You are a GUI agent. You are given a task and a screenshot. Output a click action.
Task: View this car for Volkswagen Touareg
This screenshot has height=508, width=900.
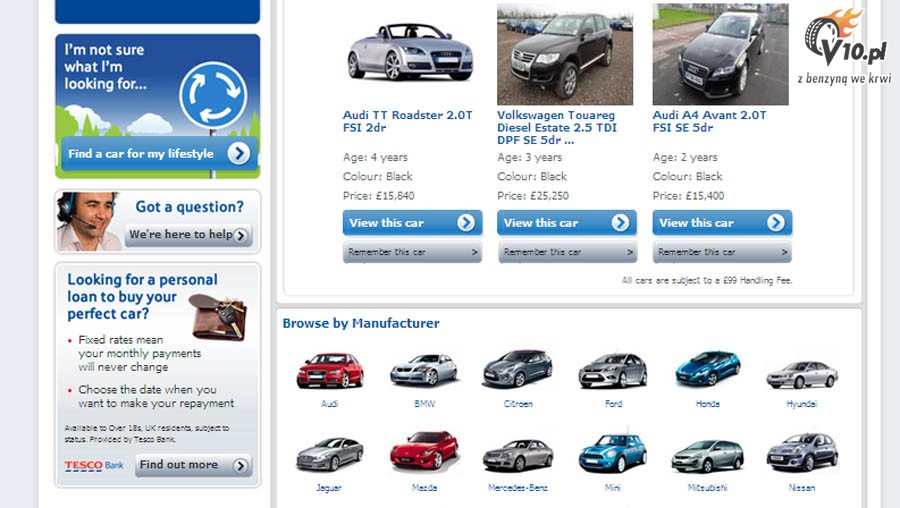point(567,223)
